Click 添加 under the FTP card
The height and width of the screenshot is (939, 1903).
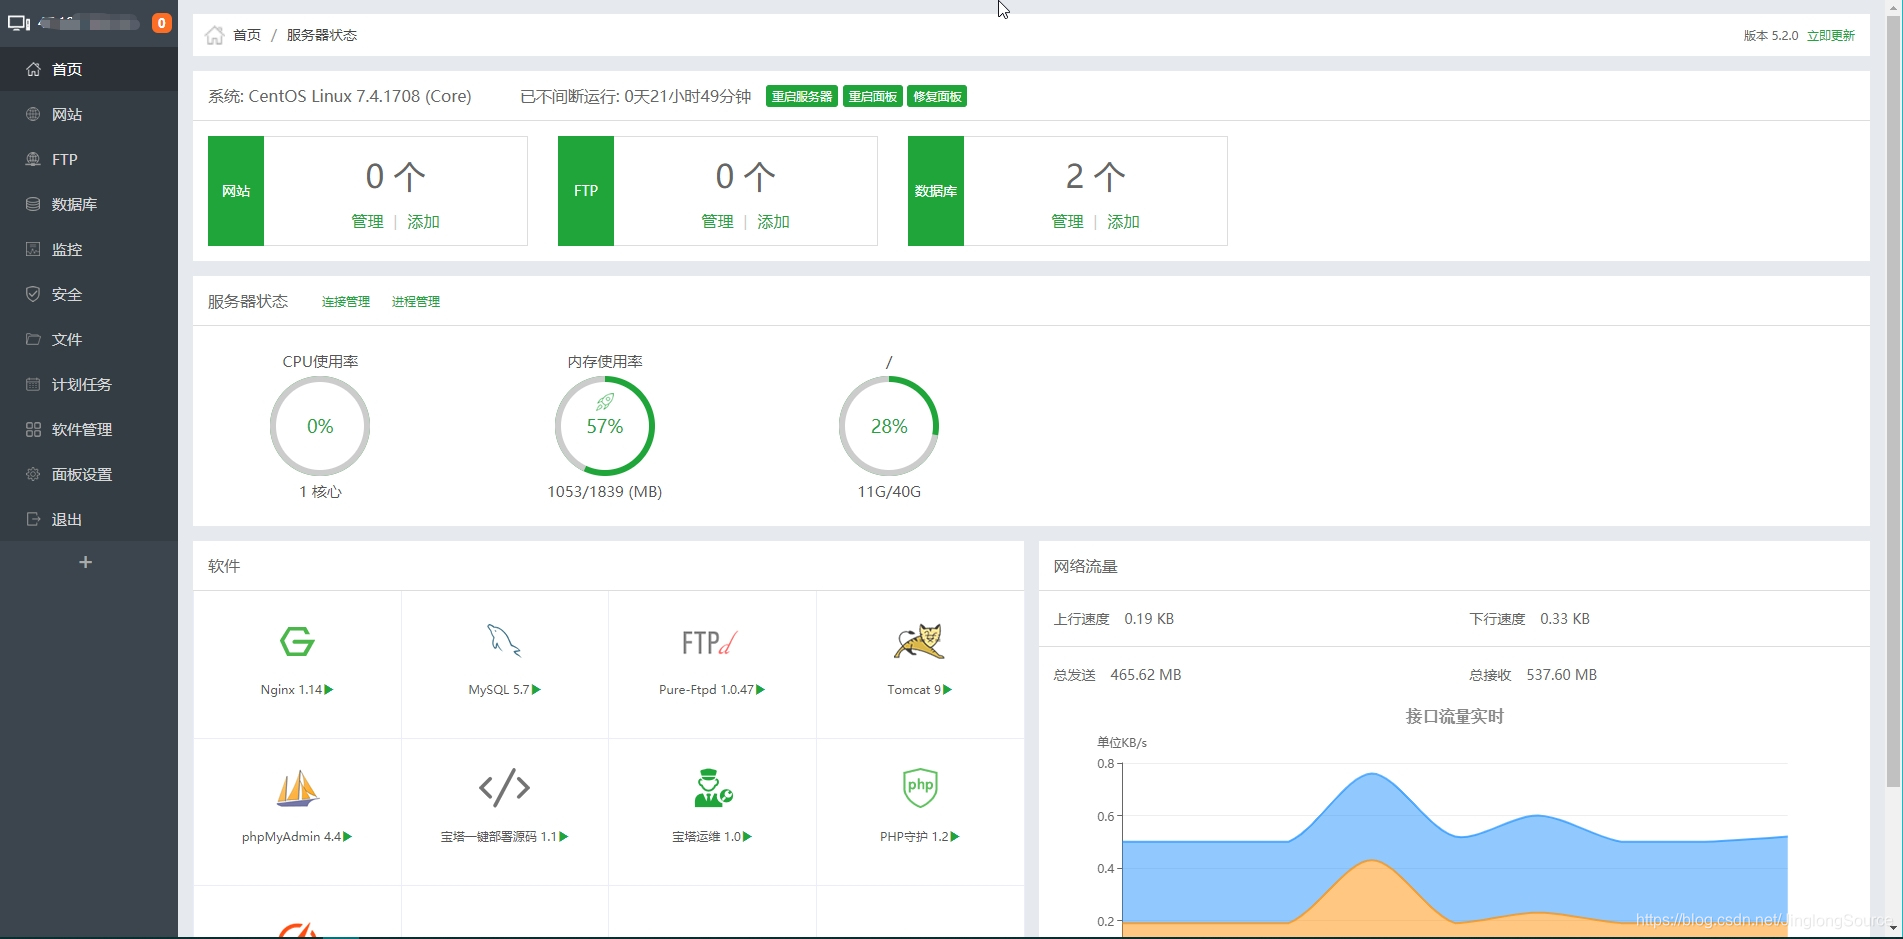coord(773,221)
